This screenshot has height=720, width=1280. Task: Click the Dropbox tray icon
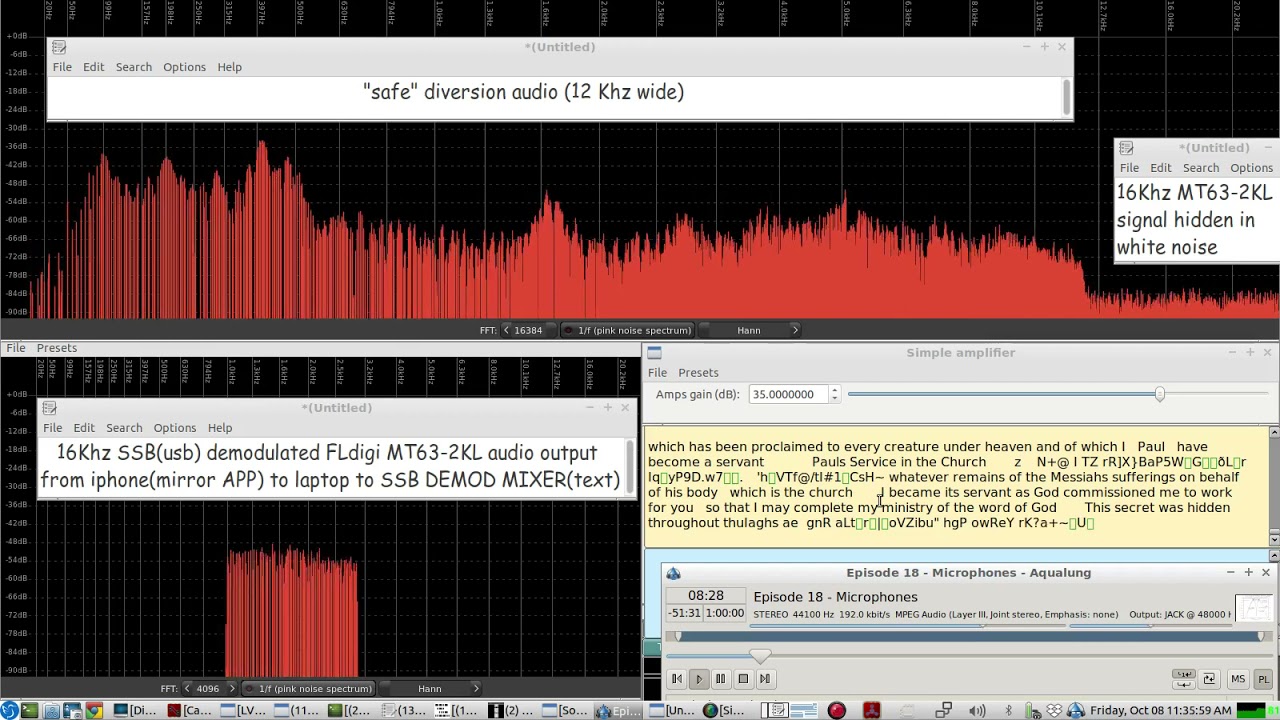point(1054,711)
